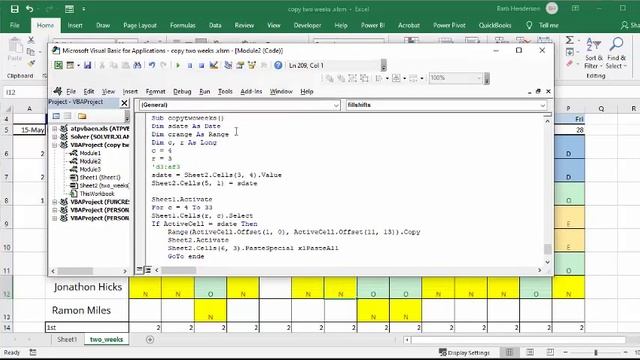Open Find binoculars in VBA toolbar
Image resolution: width=640 pixels, height=360 pixels.
pyautogui.click(x=138, y=65)
